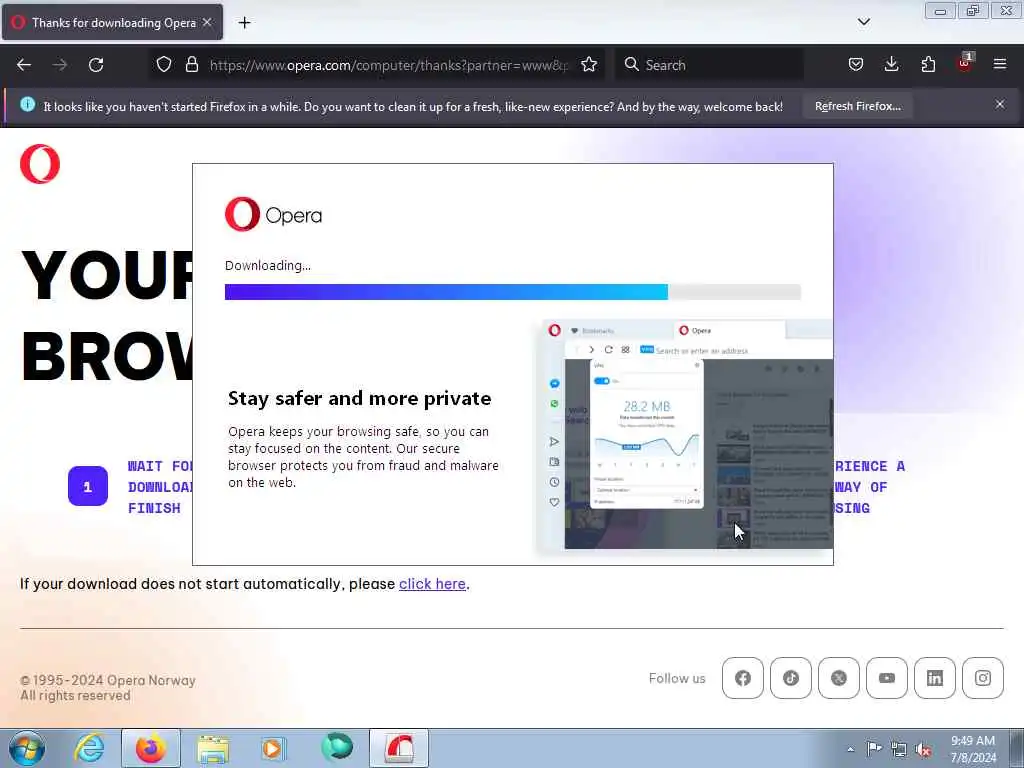Open the Firefox hamburger menu
Screen dimensions: 1024x768
point(1000,65)
